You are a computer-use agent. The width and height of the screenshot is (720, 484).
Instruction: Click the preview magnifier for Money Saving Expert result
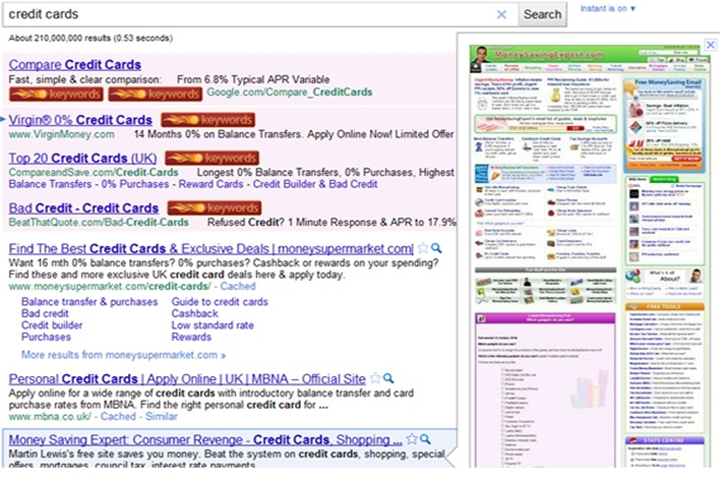click(x=425, y=440)
